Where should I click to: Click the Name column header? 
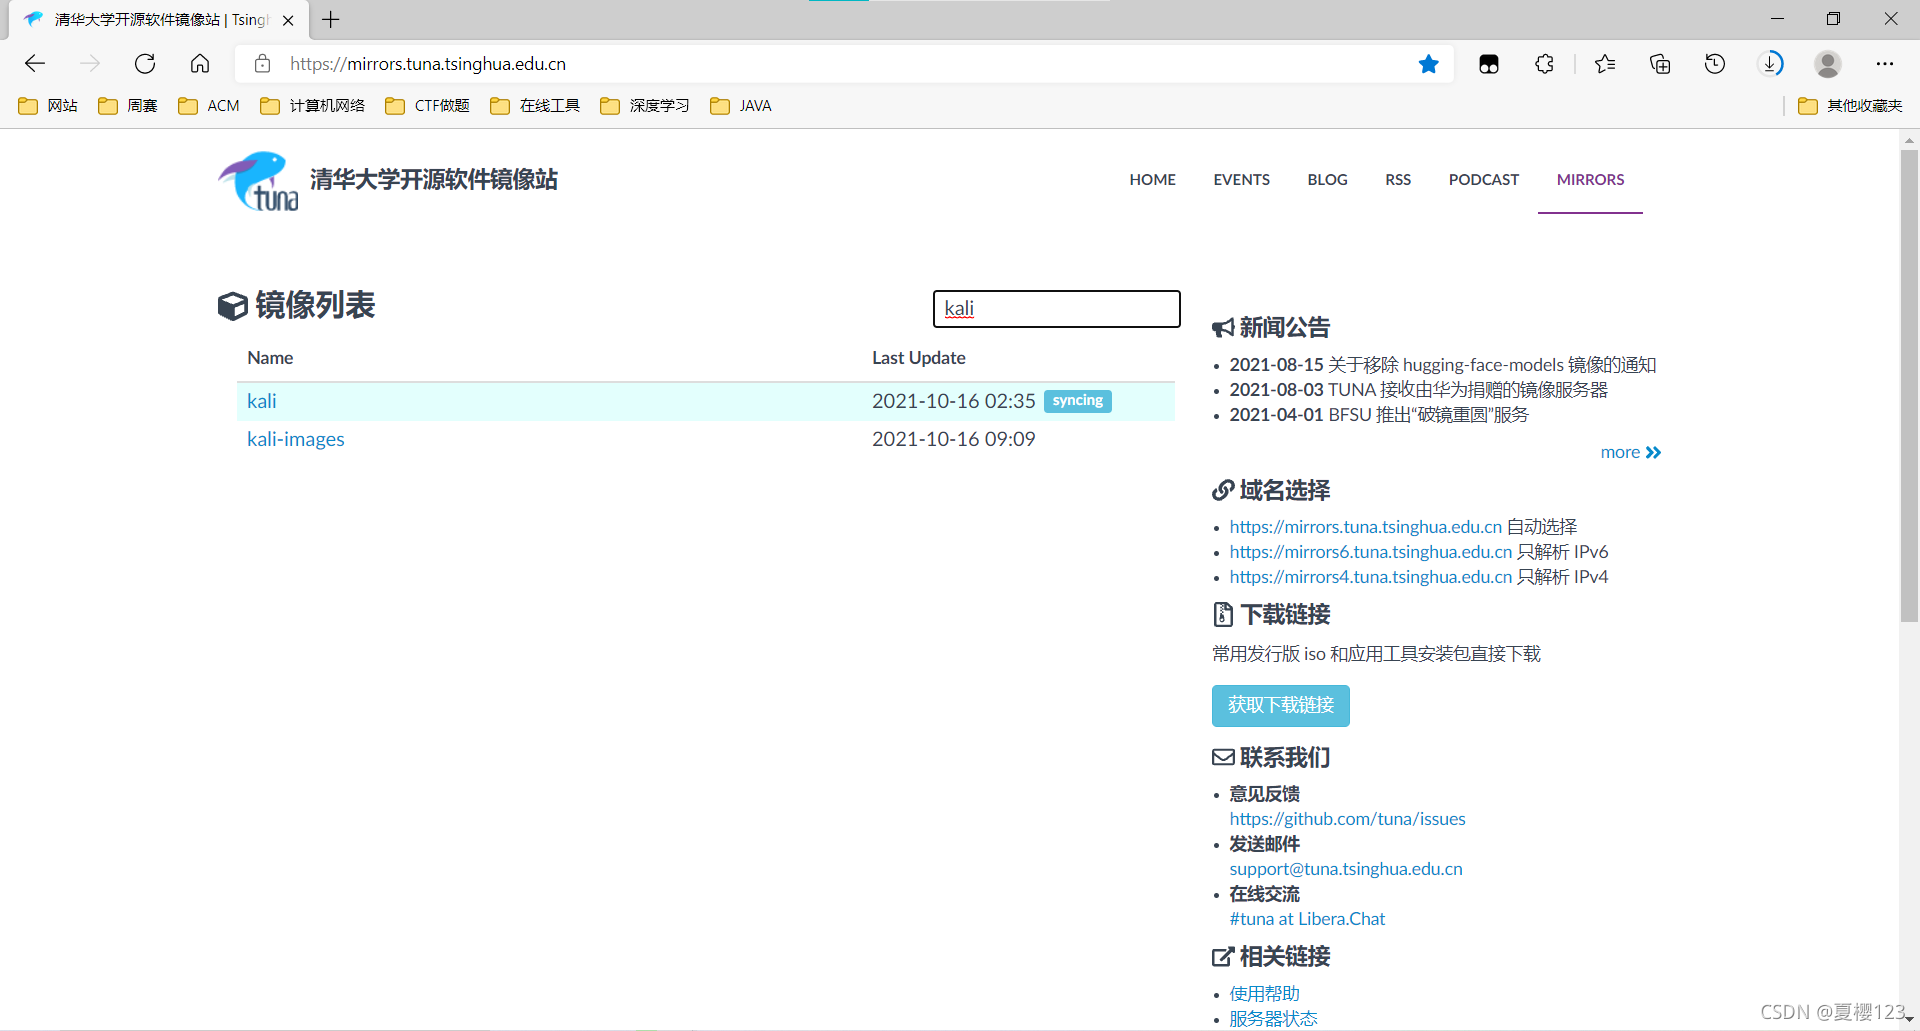click(x=270, y=358)
